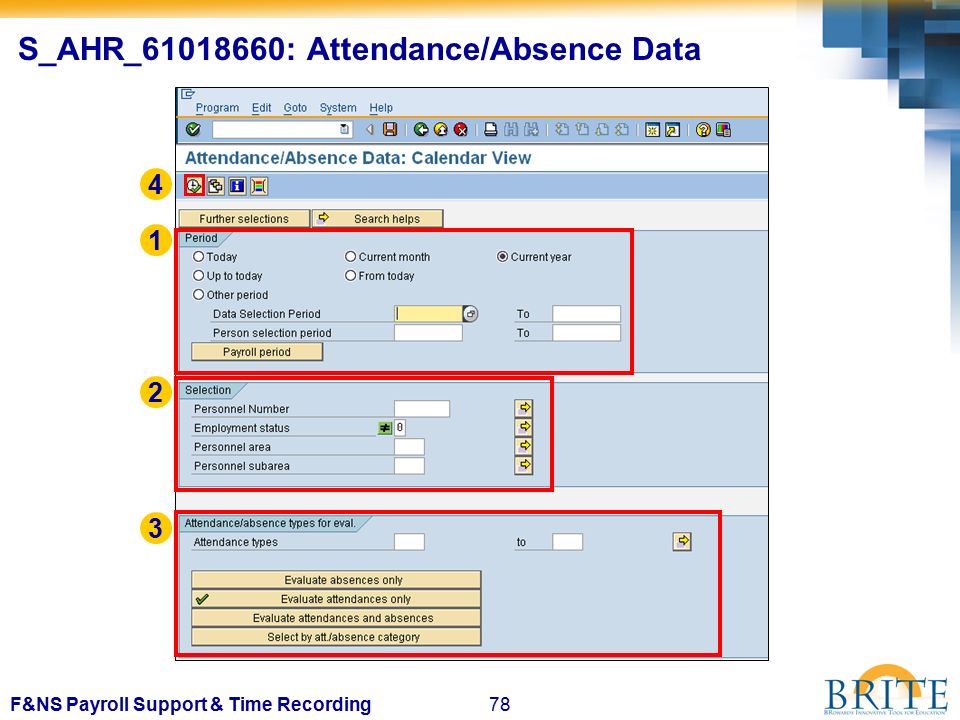The height and width of the screenshot is (720, 960).
Task: Open the Help menu
Action: point(381,108)
